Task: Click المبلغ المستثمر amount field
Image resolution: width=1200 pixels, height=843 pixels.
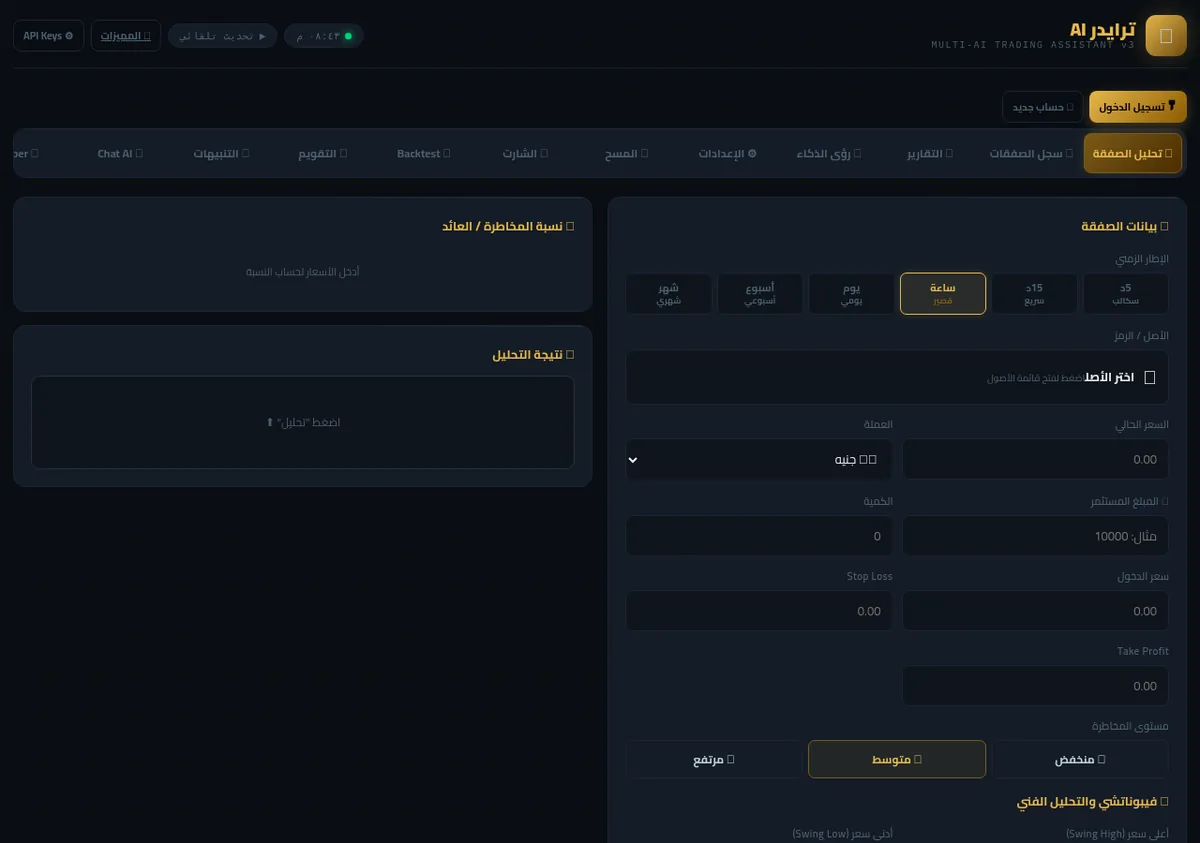Action: [x=1036, y=536]
